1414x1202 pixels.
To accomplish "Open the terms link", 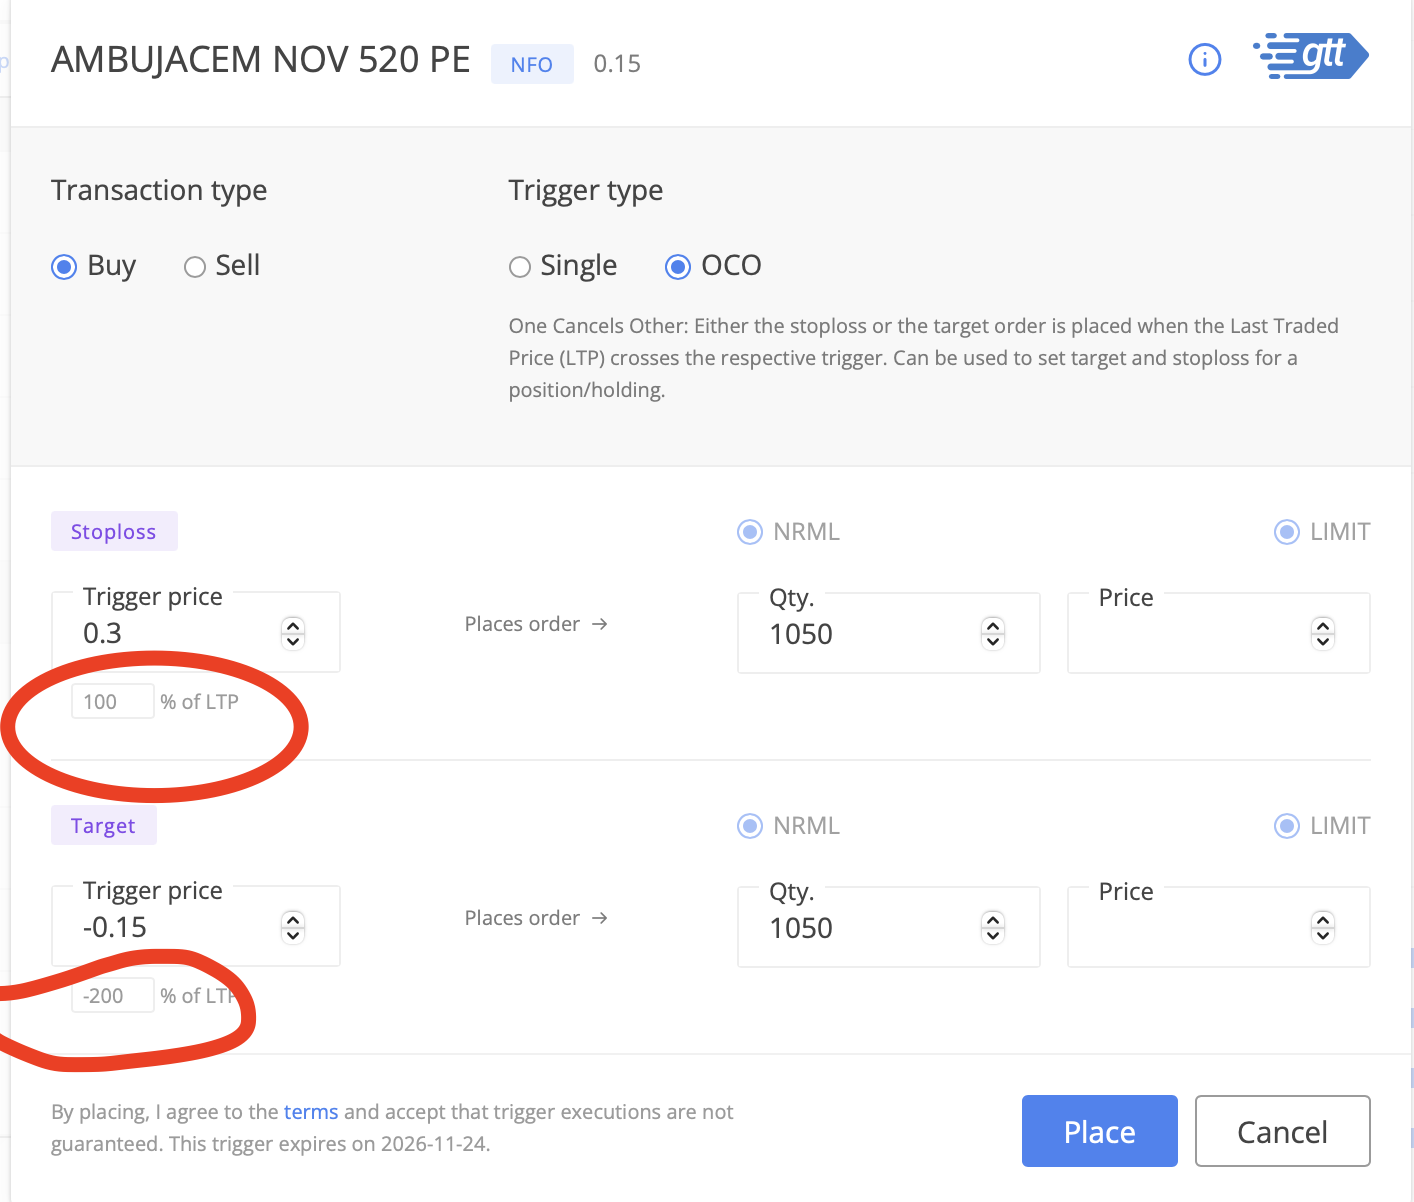I will point(311,1112).
